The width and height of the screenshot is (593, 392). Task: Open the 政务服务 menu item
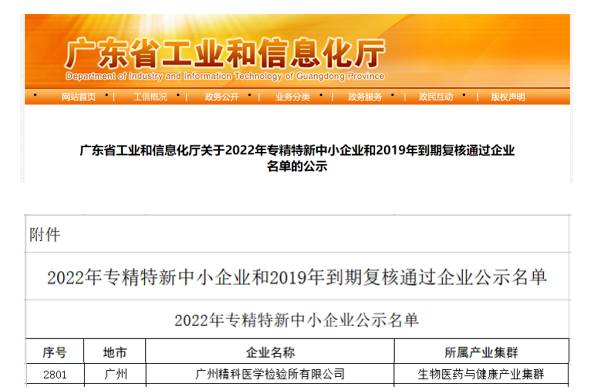pyautogui.click(x=365, y=97)
